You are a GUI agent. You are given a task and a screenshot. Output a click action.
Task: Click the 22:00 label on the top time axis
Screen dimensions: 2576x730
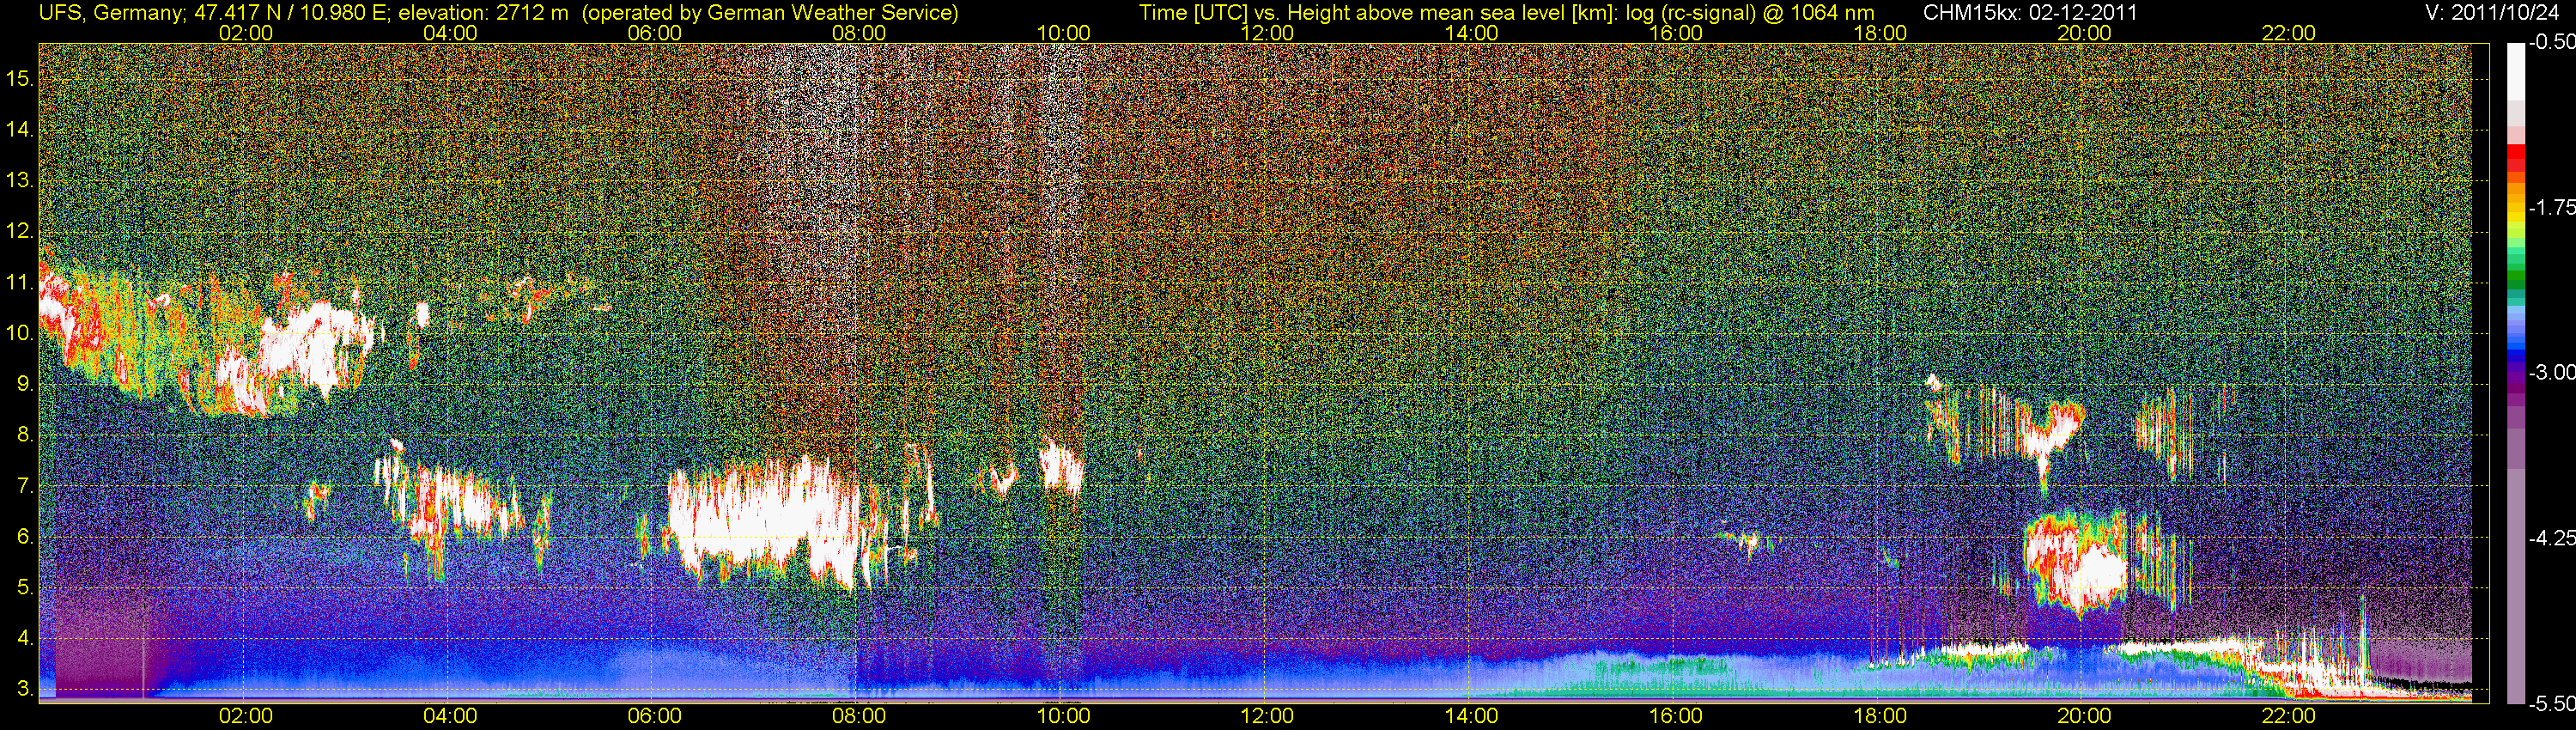coord(2289,33)
